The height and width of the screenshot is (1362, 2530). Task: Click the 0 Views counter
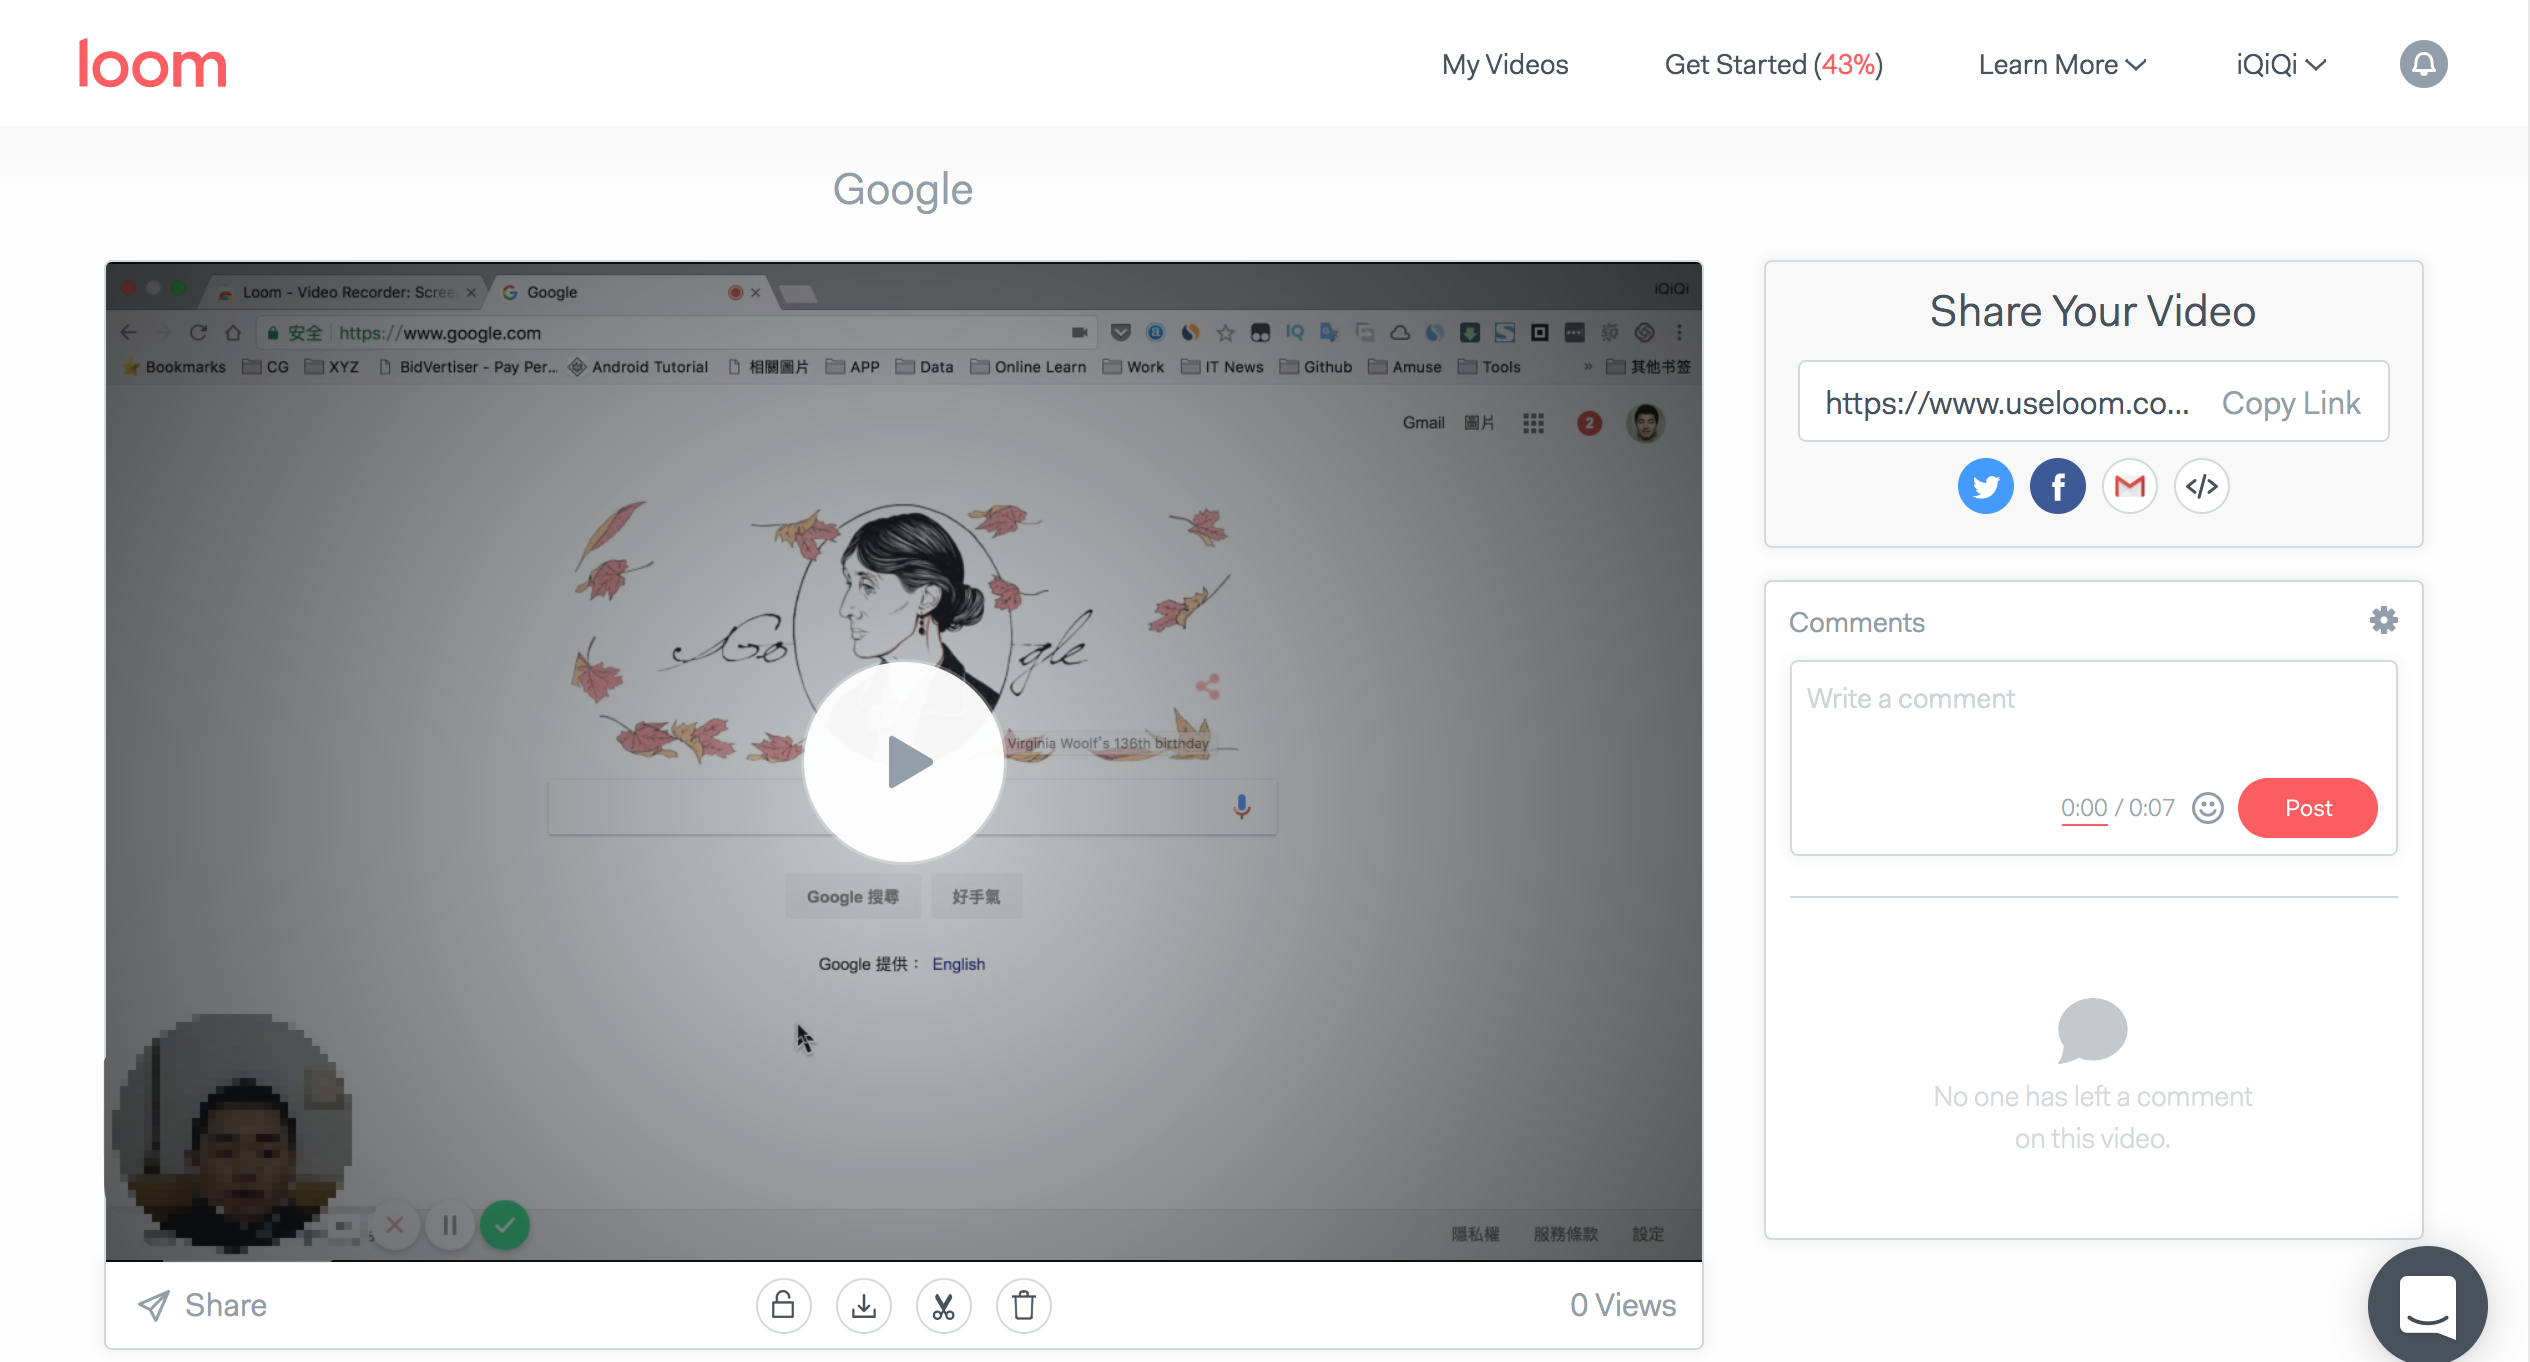[1622, 1305]
